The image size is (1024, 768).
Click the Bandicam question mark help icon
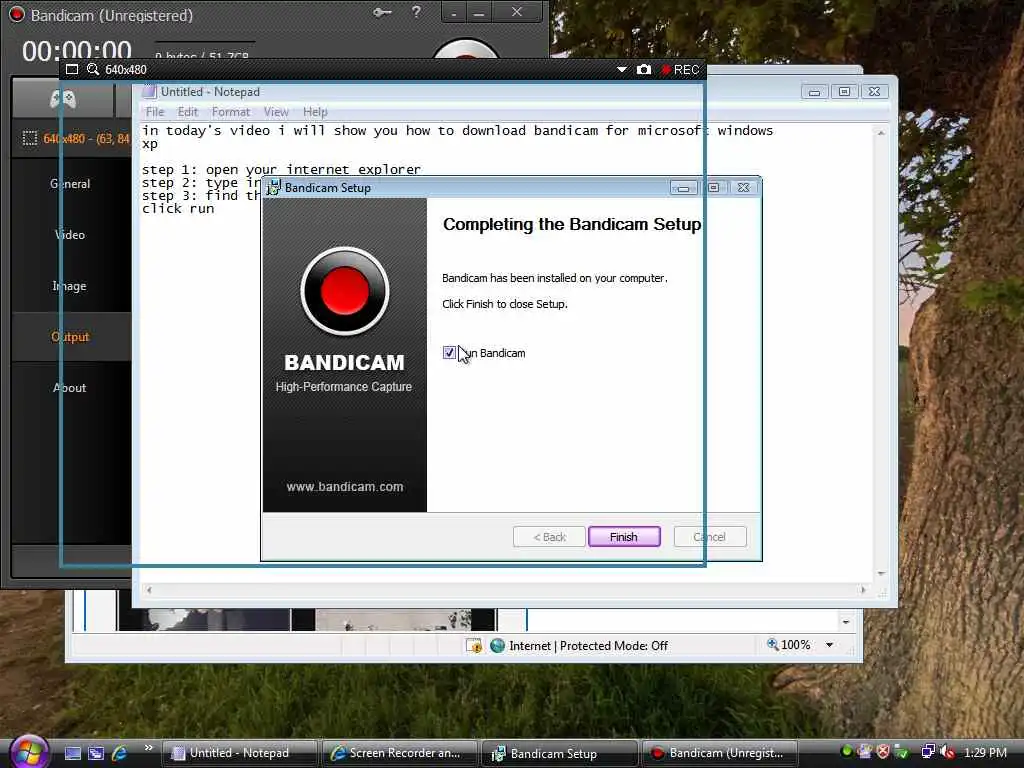pyautogui.click(x=416, y=12)
